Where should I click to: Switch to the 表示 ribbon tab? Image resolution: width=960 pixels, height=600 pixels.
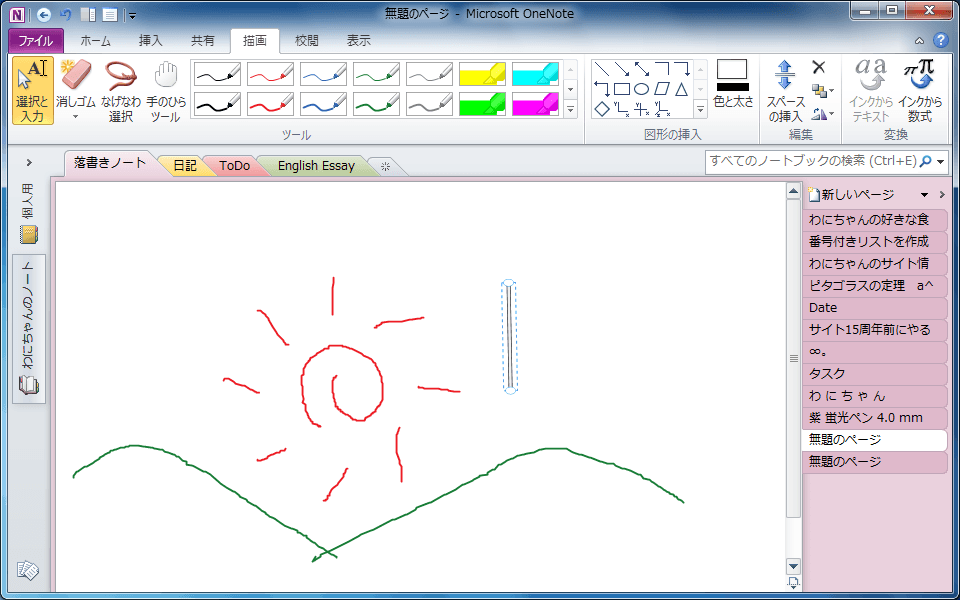coord(358,41)
